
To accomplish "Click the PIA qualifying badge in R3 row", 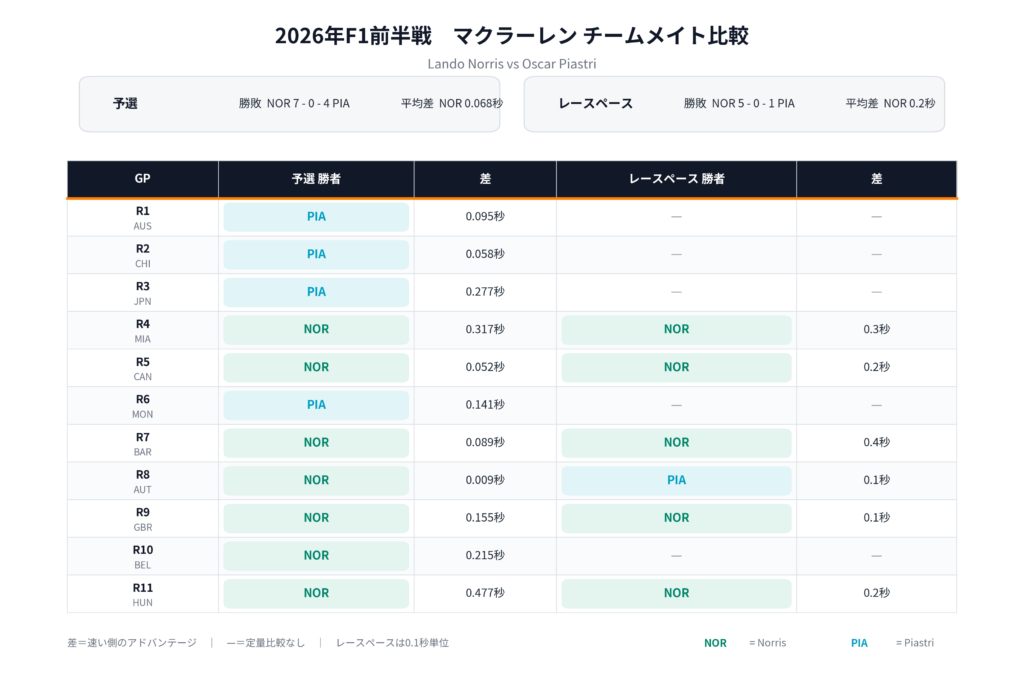I will (x=316, y=292).
